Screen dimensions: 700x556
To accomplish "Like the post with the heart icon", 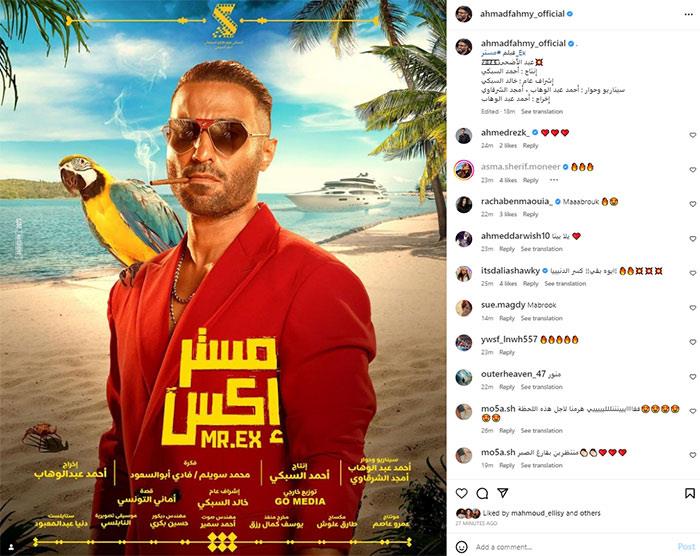I will click(x=462, y=493).
